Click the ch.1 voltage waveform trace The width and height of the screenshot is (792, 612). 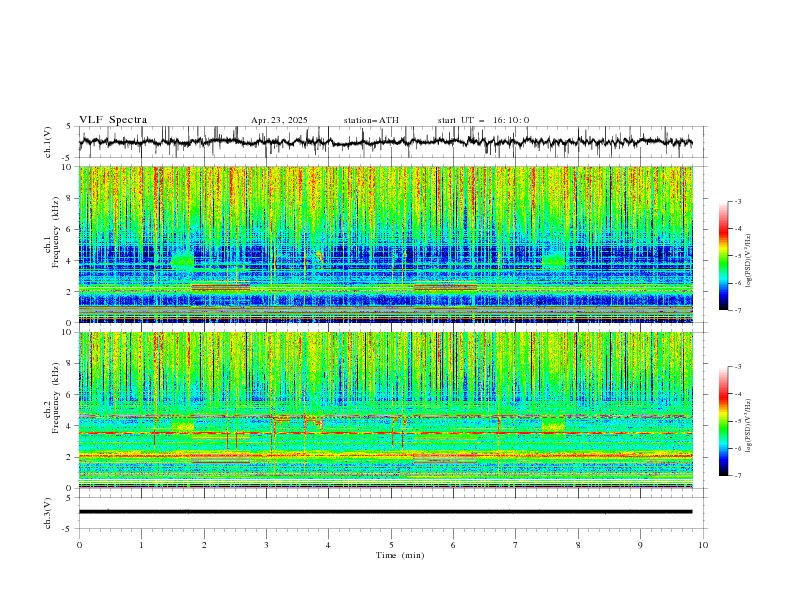pyautogui.click(x=385, y=142)
